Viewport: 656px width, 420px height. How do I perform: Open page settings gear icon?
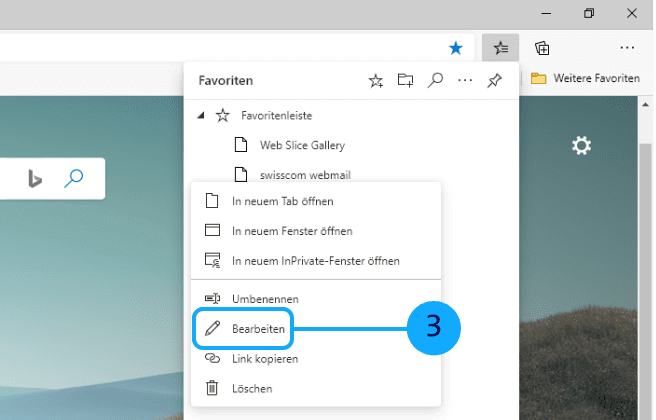pyautogui.click(x=581, y=146)
